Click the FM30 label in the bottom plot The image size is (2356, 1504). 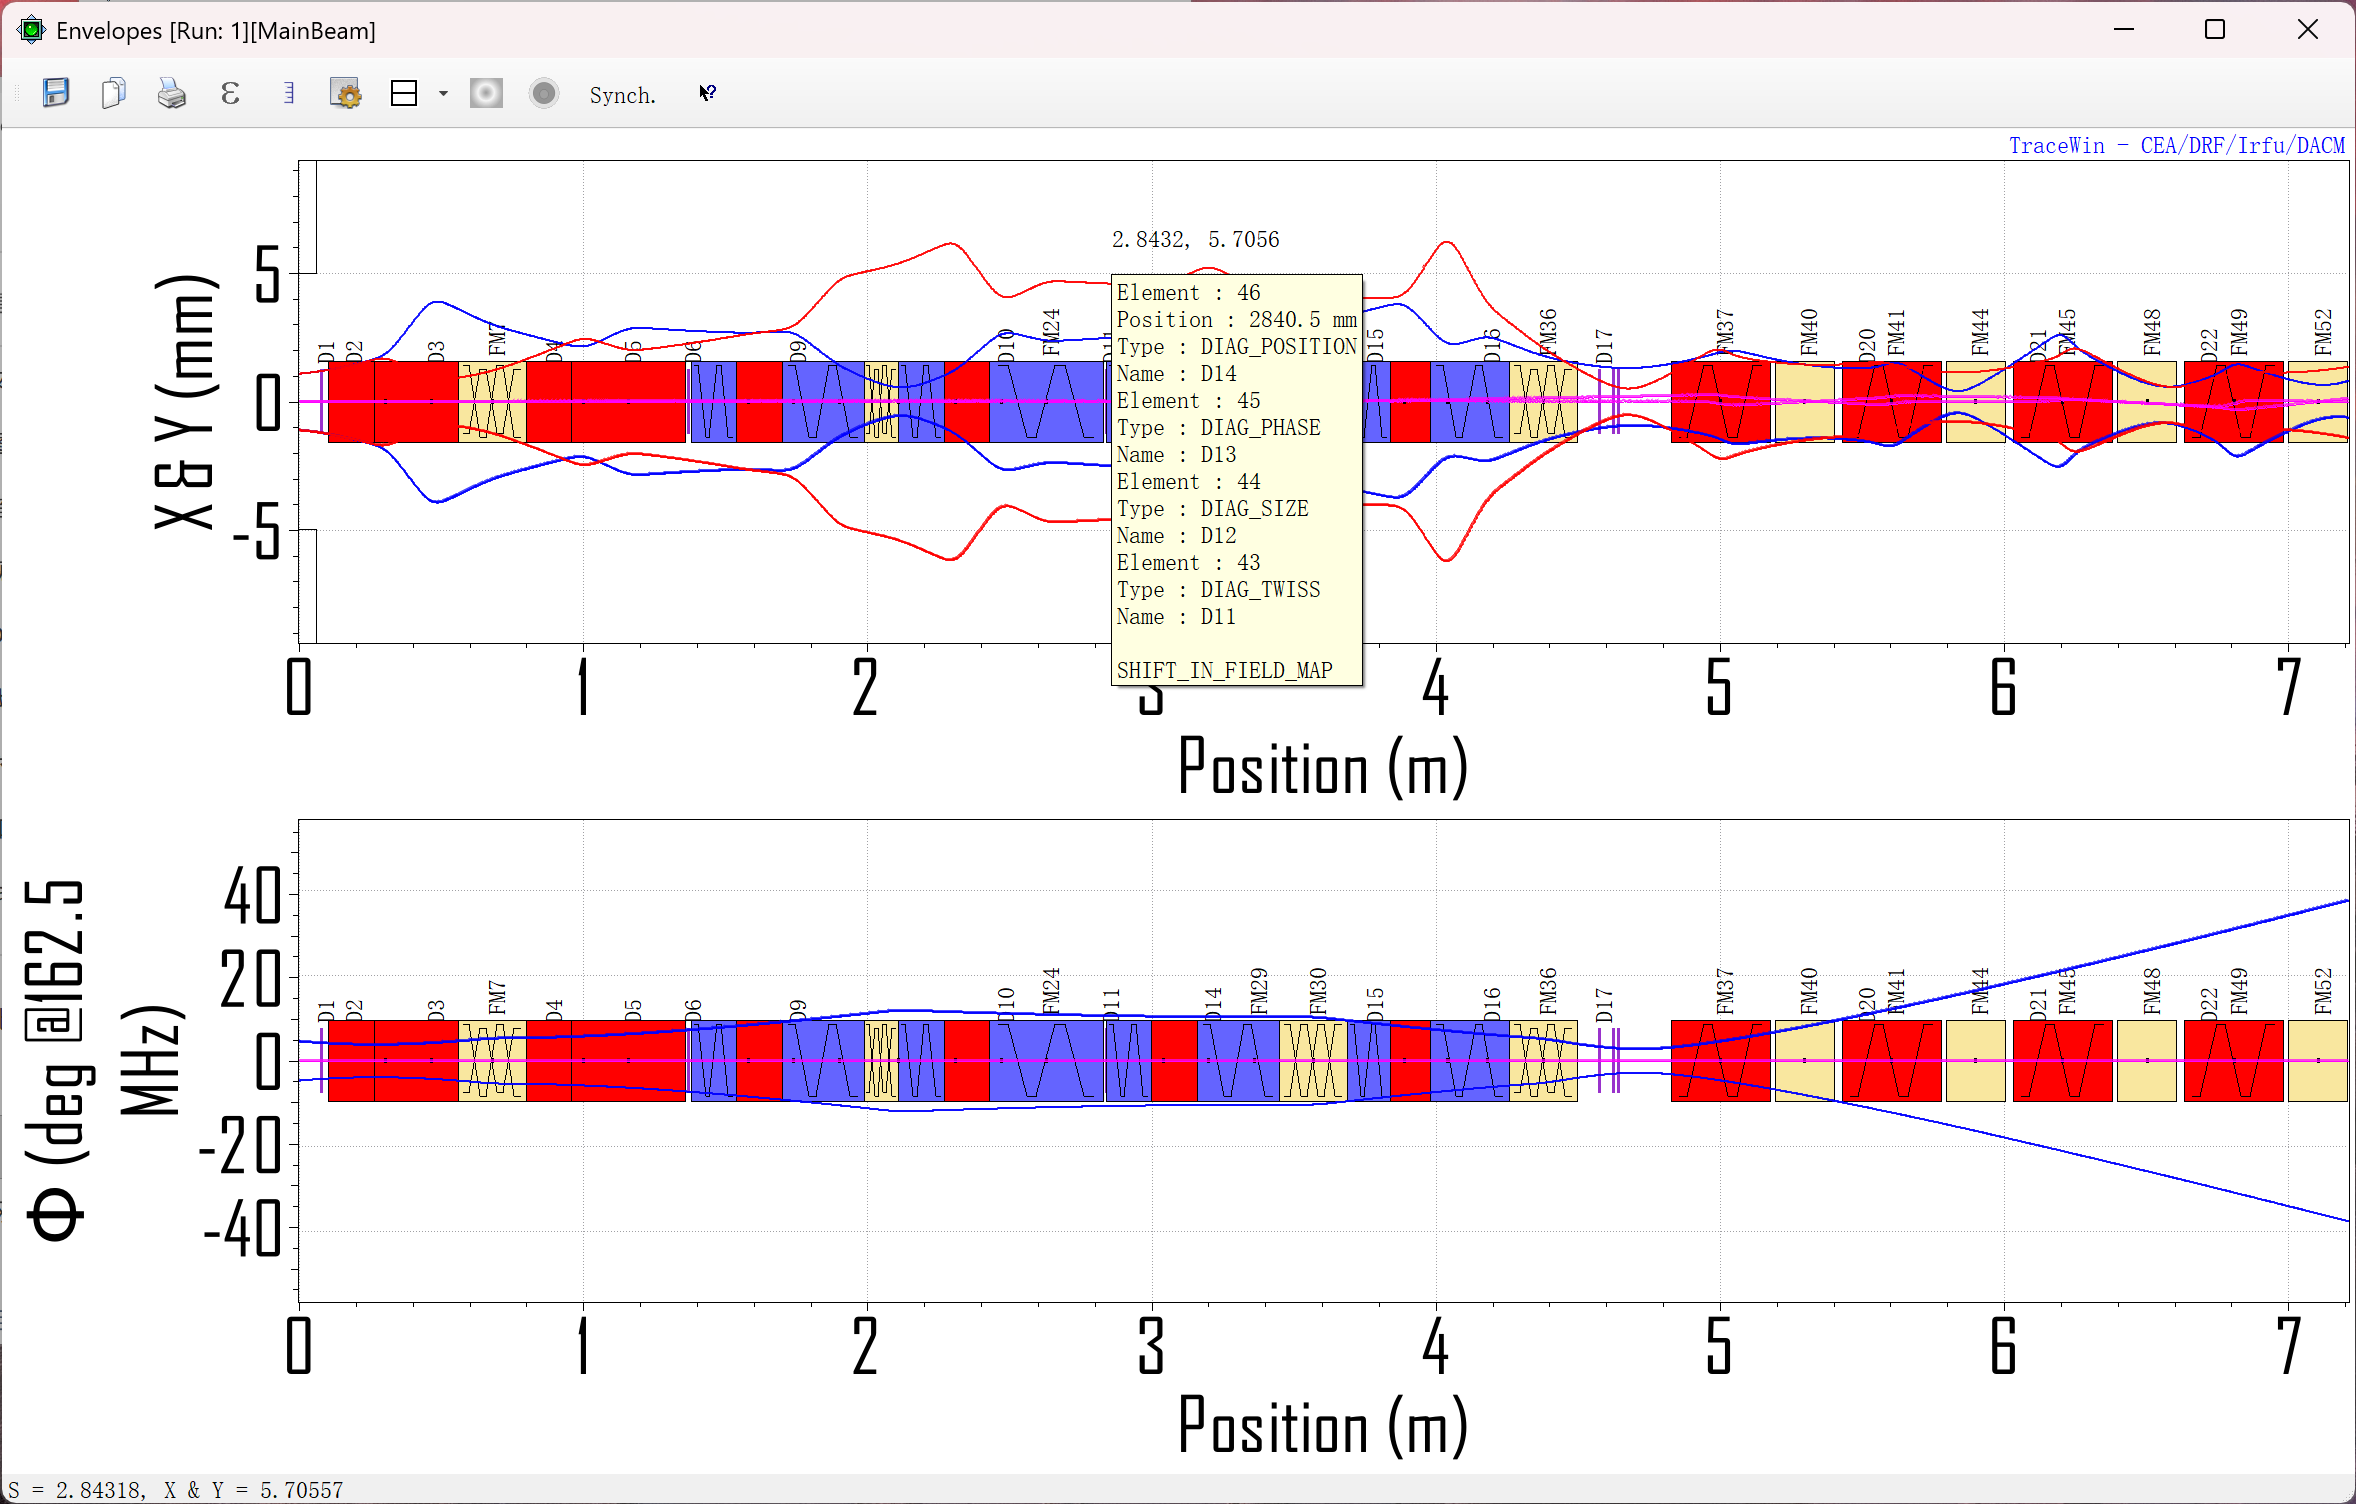[x=1318, y=991]
